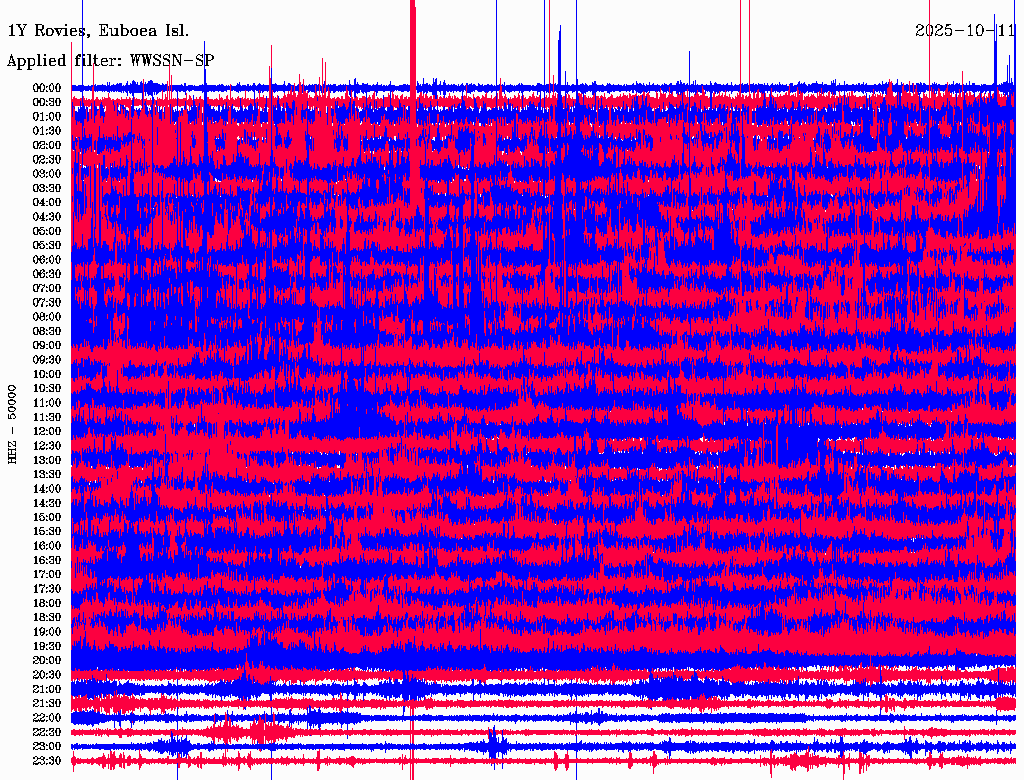Click the 17:30 time label

47,589
